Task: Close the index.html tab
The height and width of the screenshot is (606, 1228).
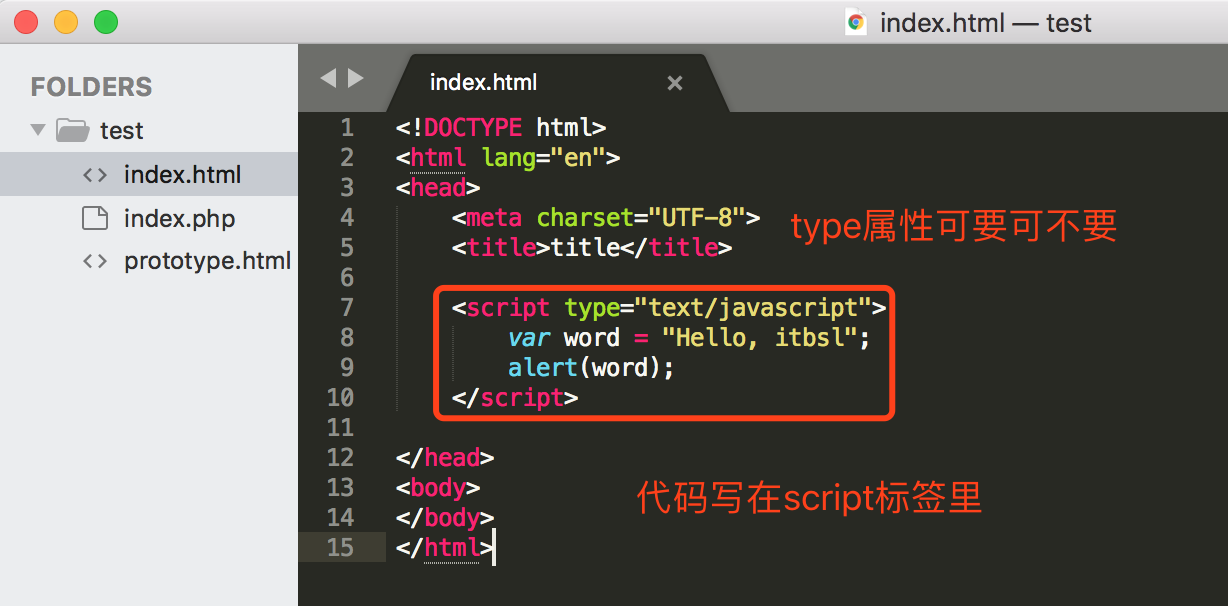Action: (x=675, y=83)
